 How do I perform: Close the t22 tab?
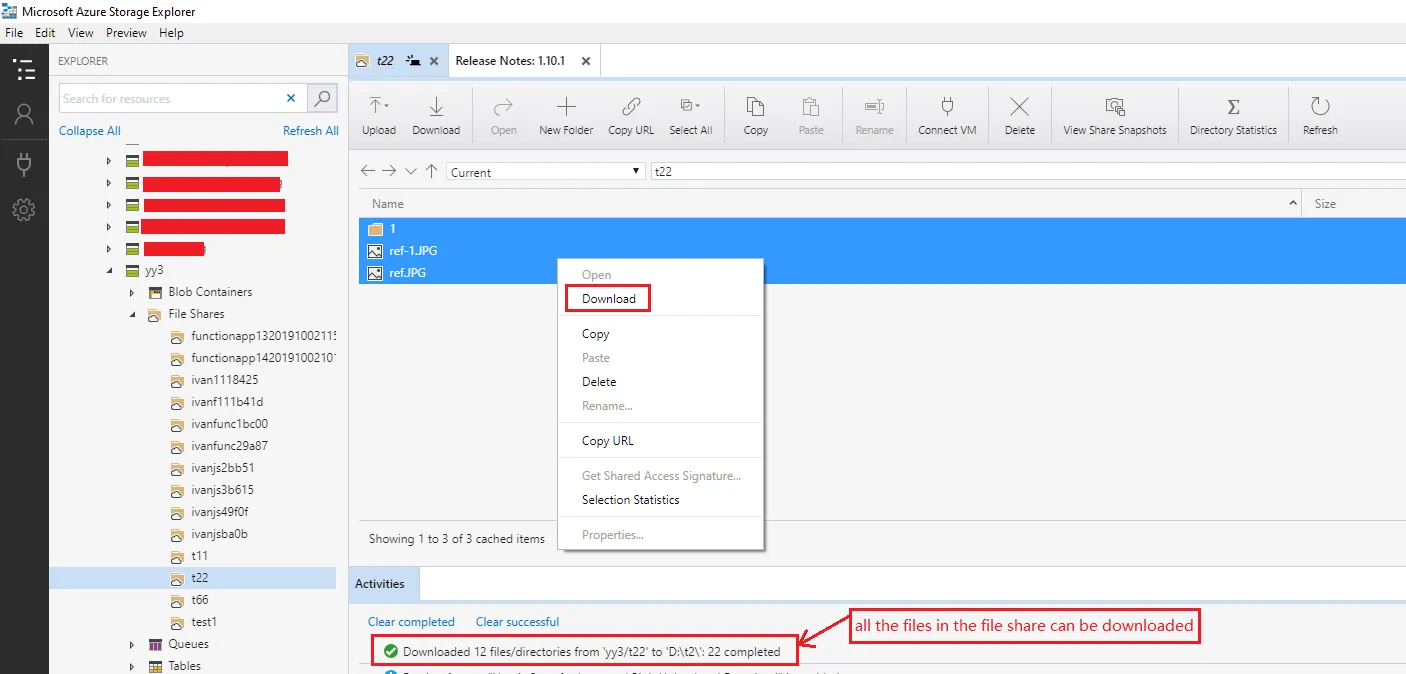coord(434,61)
